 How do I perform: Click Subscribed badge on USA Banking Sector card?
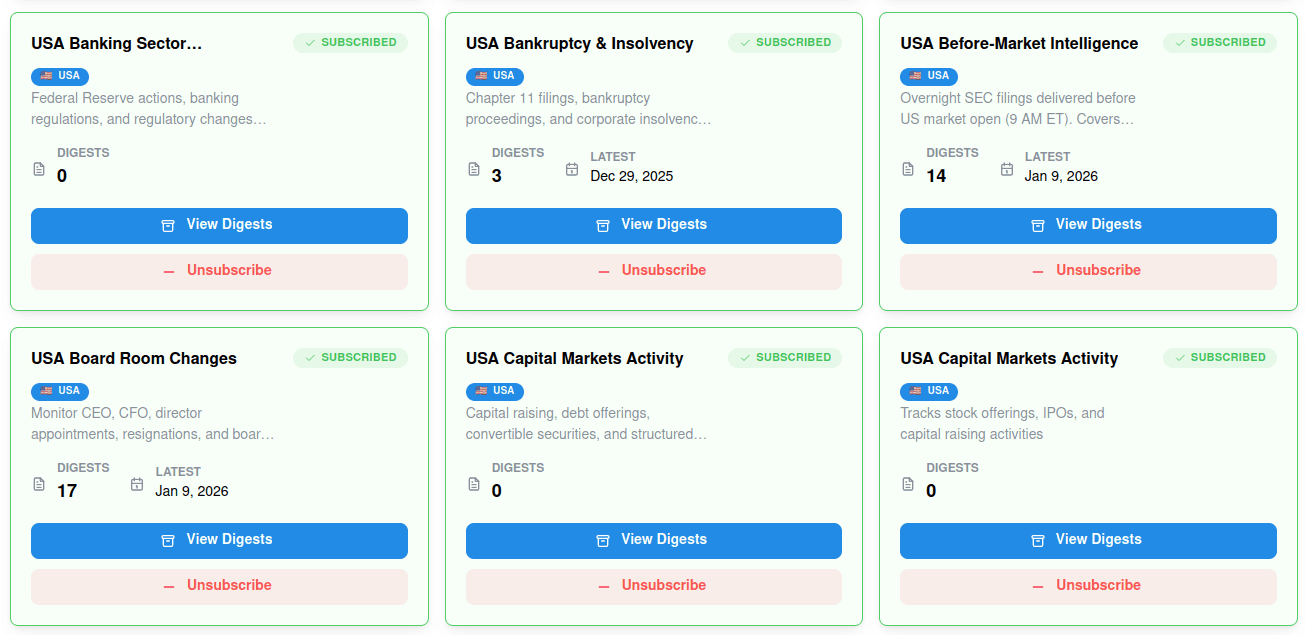coord(350,43)
